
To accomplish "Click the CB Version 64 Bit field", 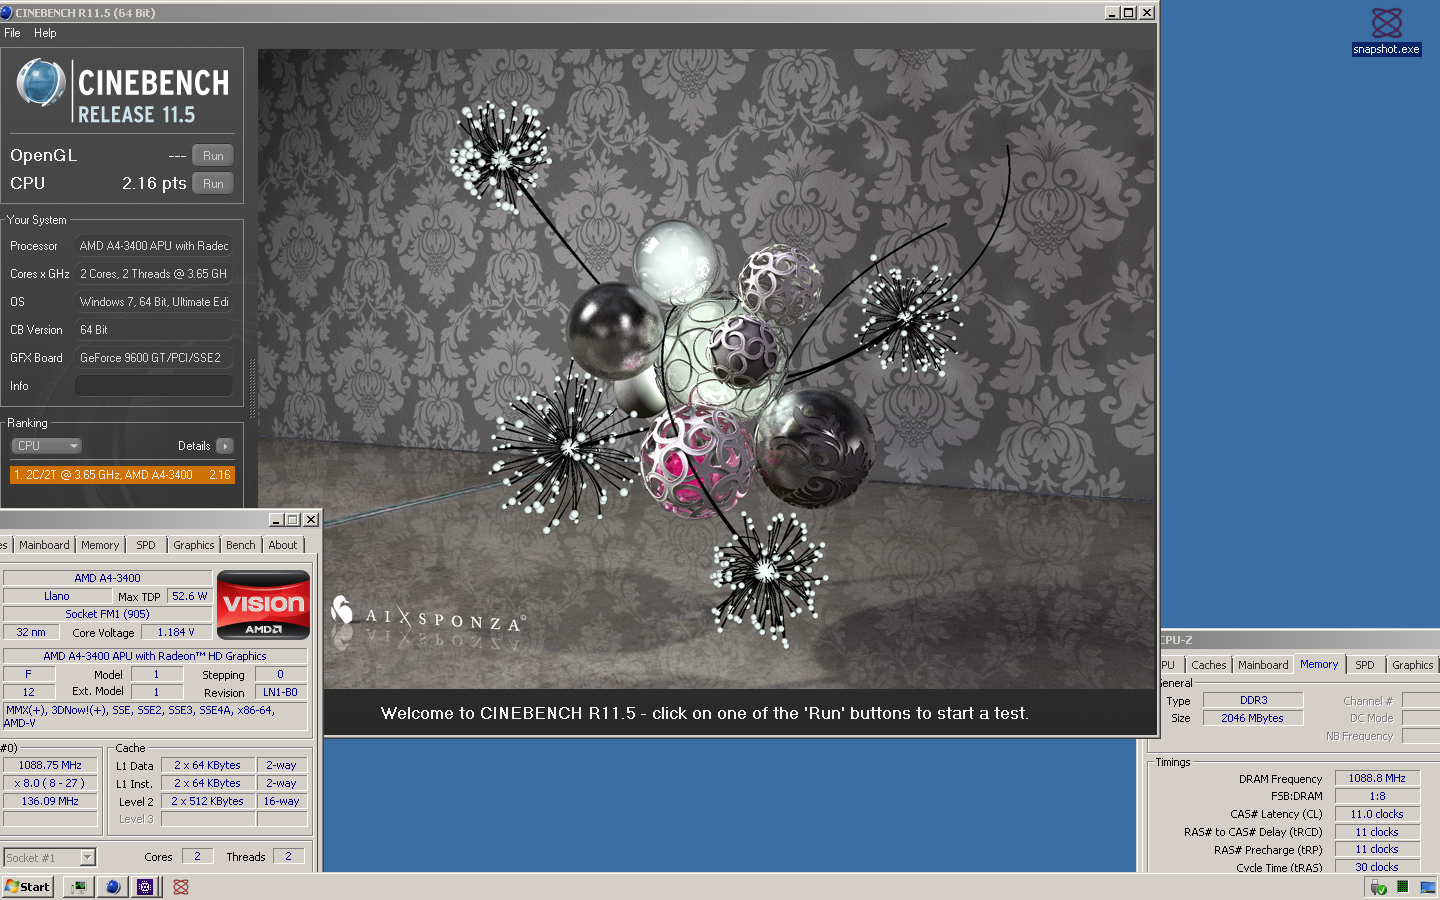I will click(x=154, y=330).
